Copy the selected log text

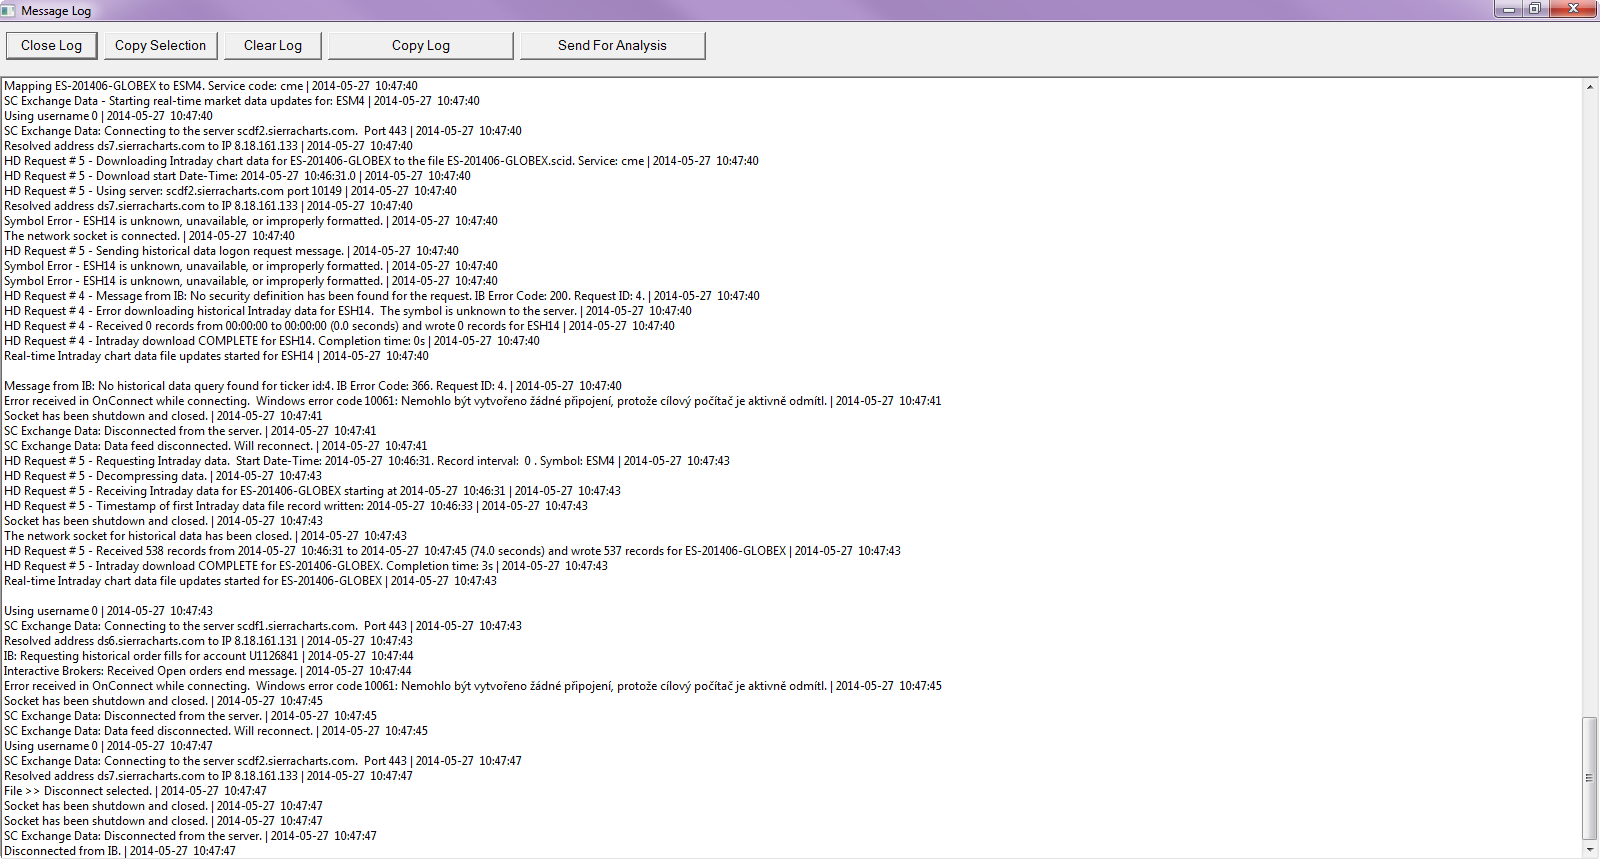click(x=160, y=46)
